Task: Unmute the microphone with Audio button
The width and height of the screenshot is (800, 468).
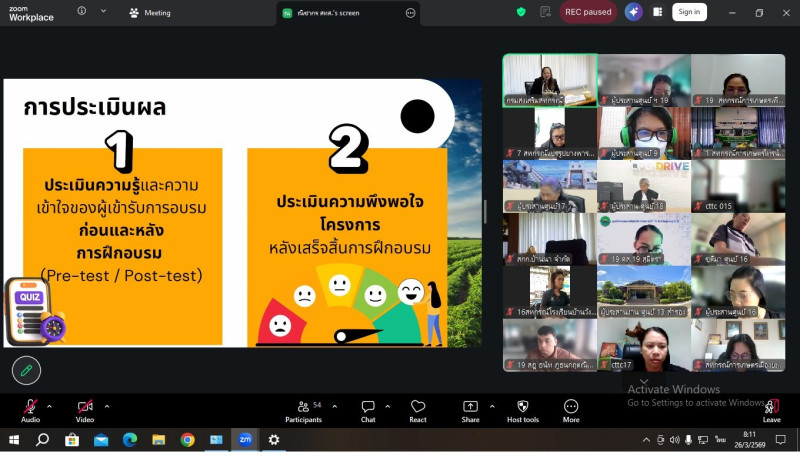Action: 30,410
